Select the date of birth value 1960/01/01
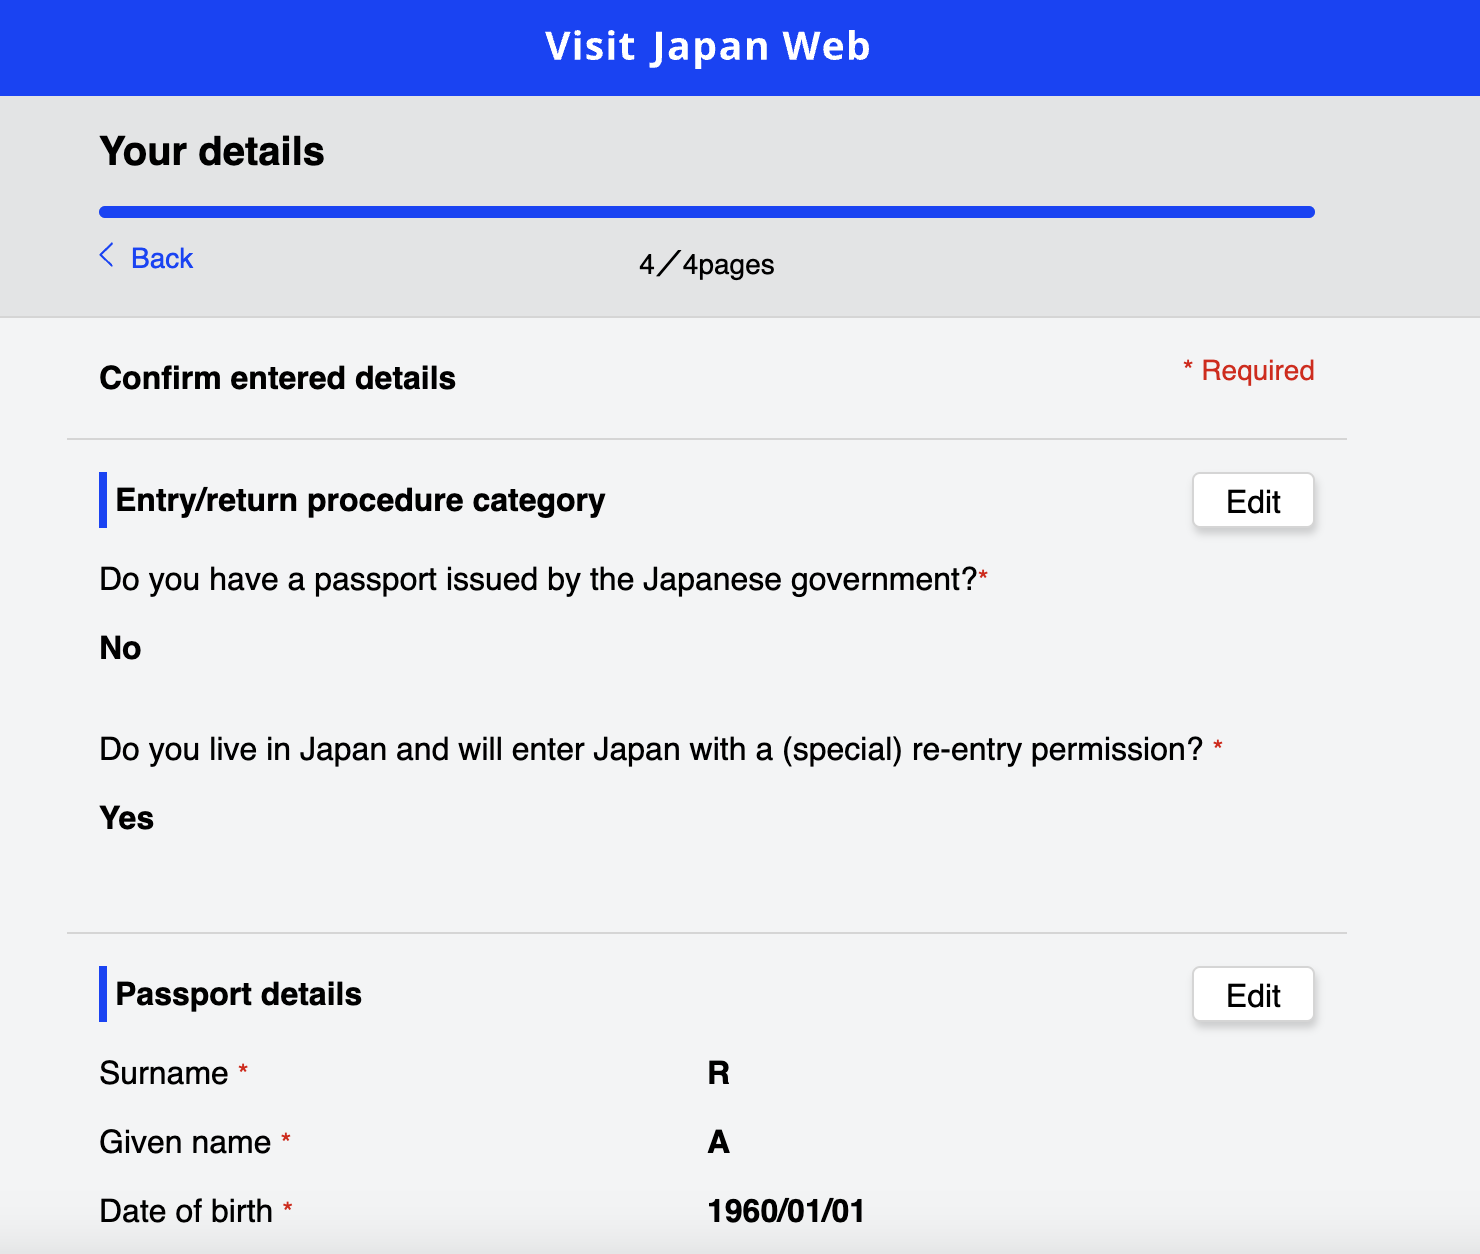The width and height of the screenshot is (1480, 1254). click(x=786, y=1211)
